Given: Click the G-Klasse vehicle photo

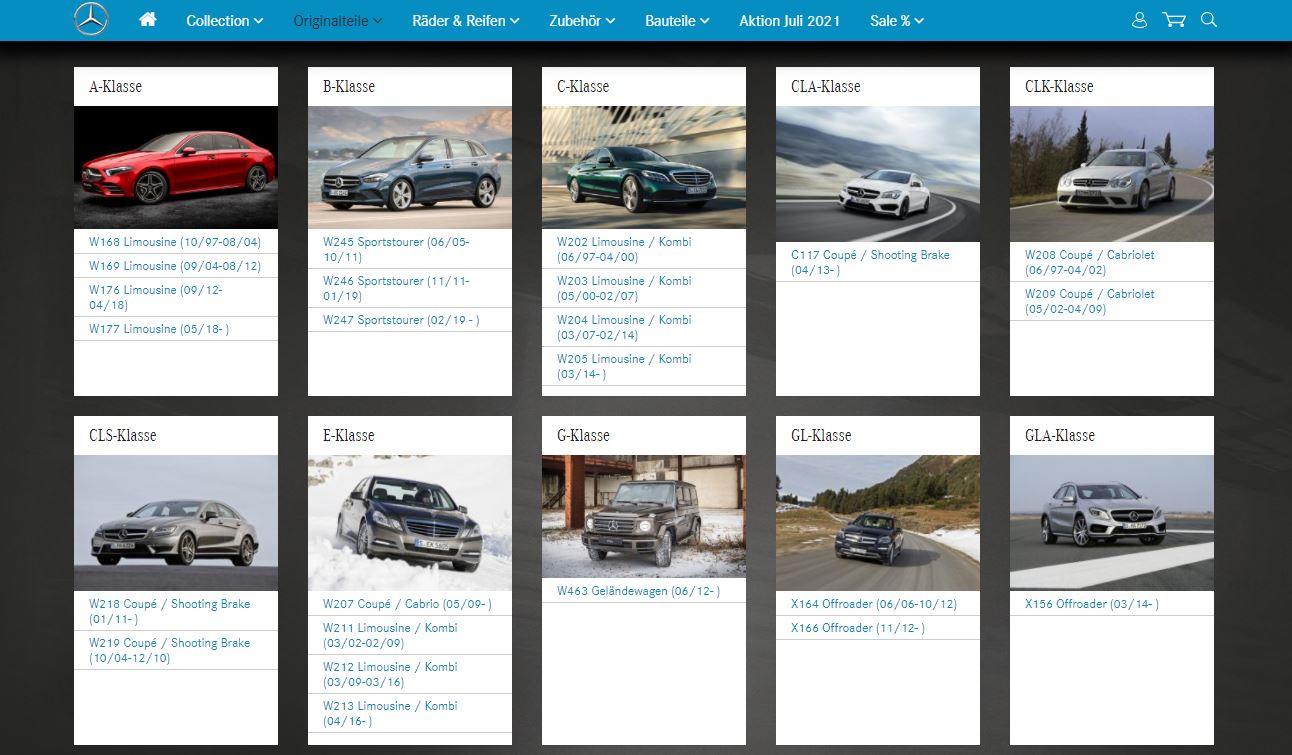Looking at the screenshot, I should 644,516.
